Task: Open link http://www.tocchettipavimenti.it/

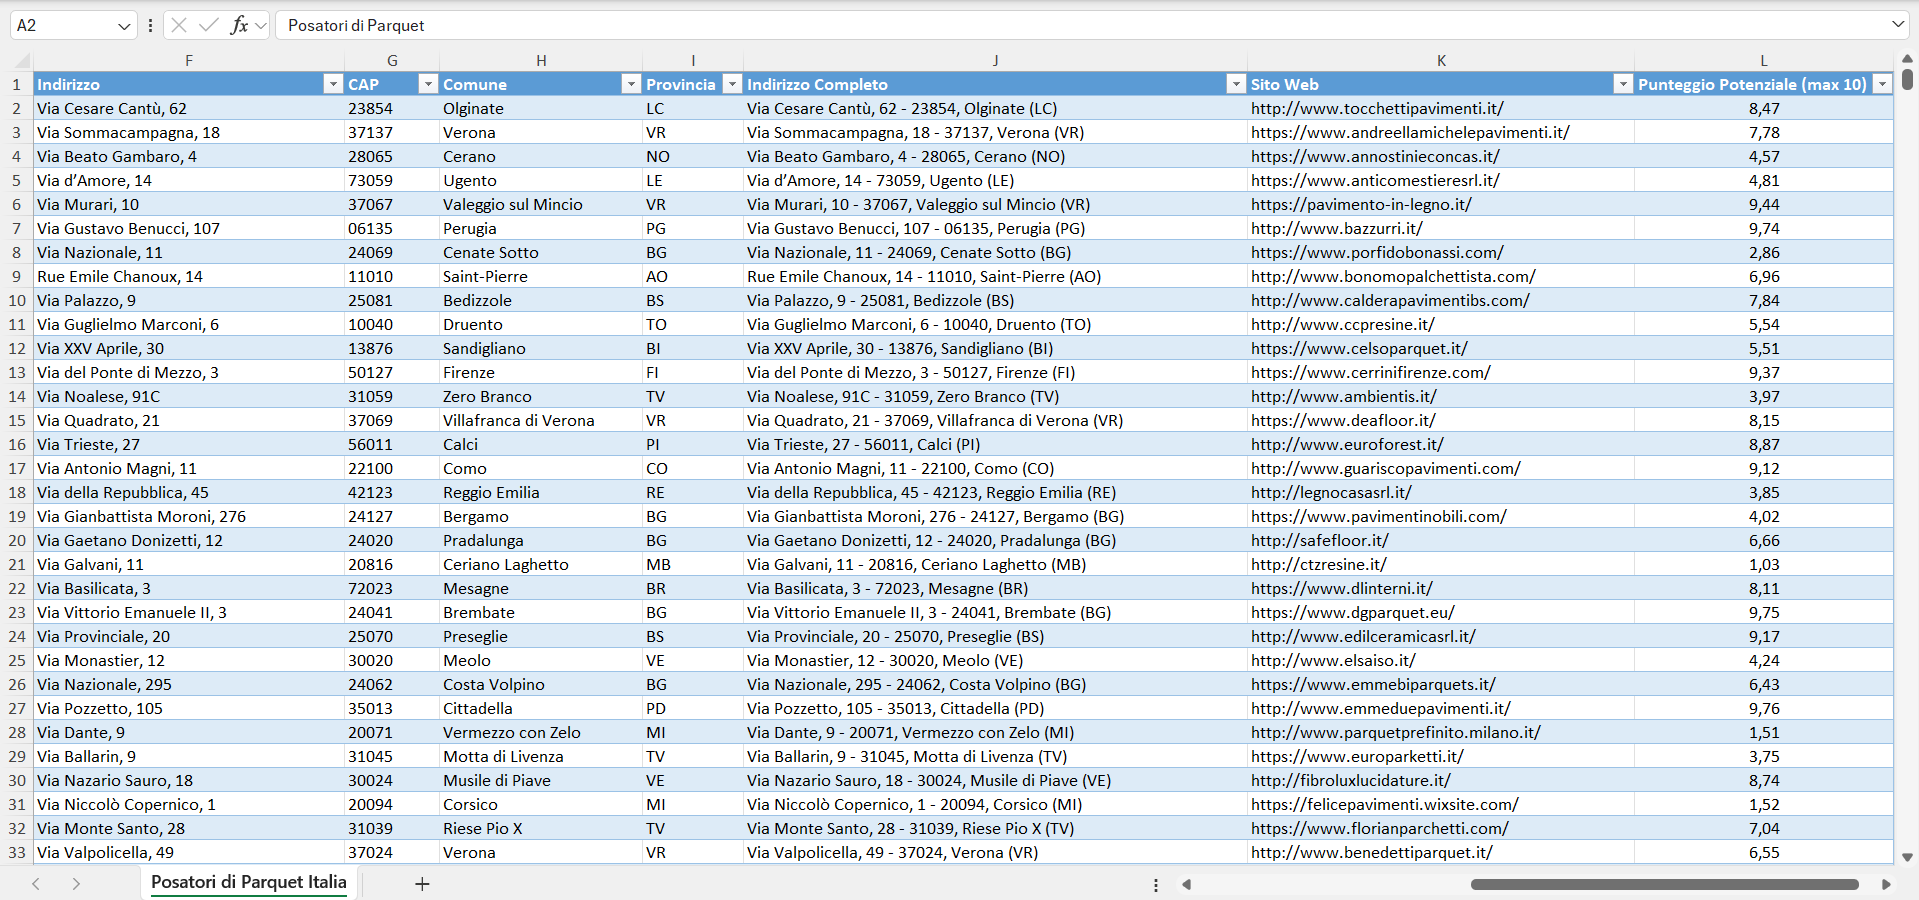Action: [x=1377, y=108]
